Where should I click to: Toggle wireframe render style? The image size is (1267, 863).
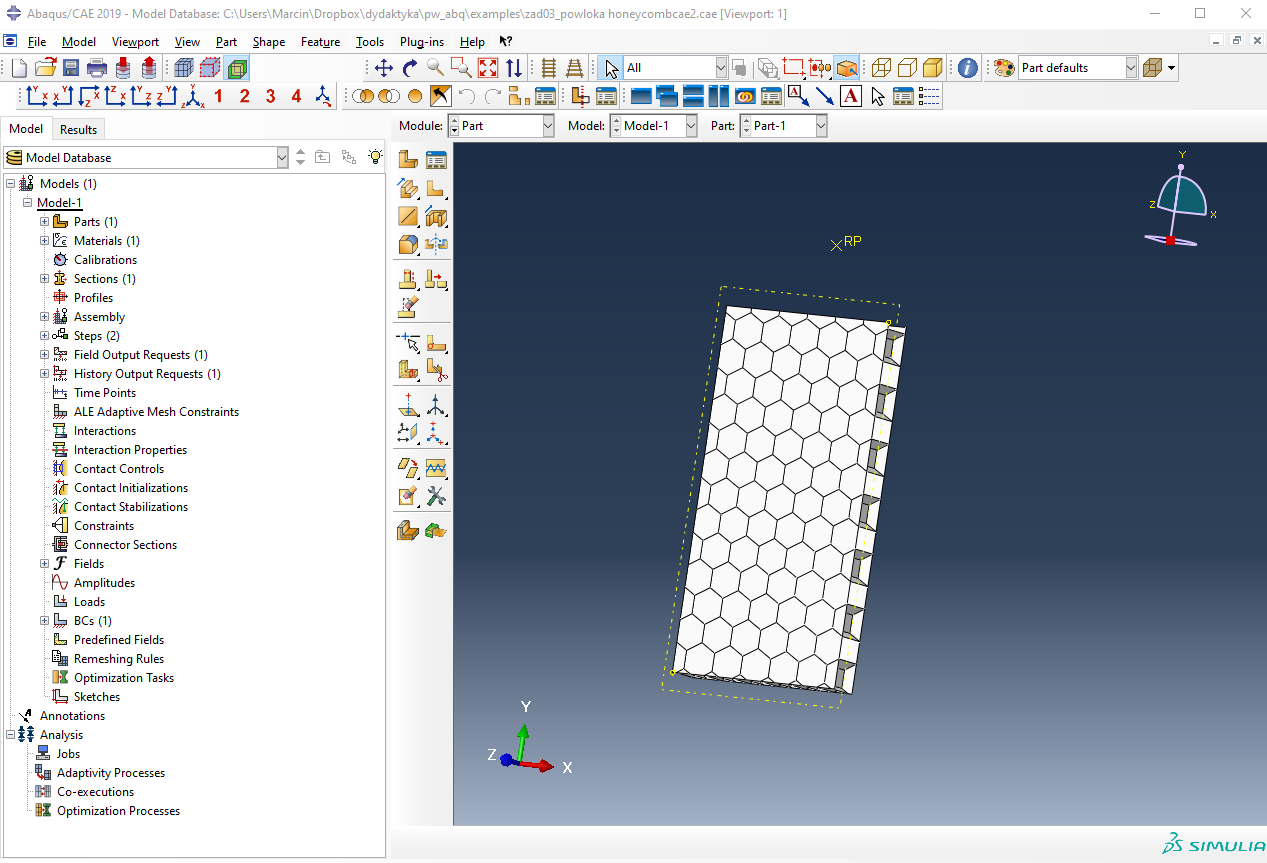[x=881, y=68]
